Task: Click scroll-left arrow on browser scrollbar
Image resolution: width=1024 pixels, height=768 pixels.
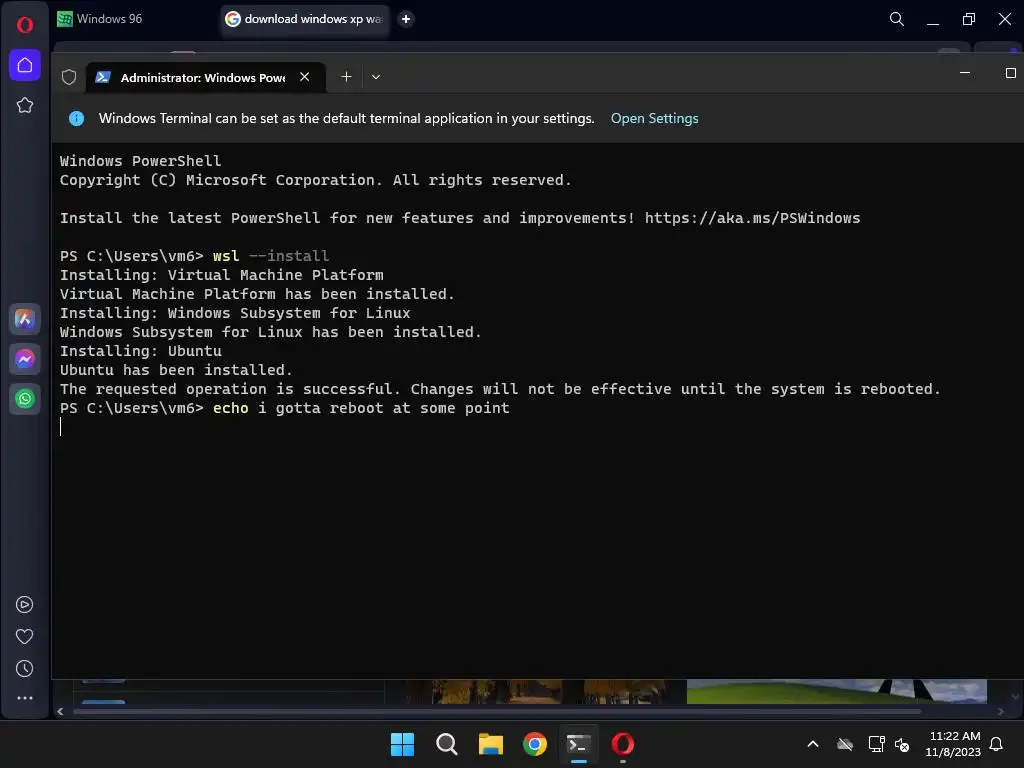Action: pyautogui.click(x=61, y=711)
